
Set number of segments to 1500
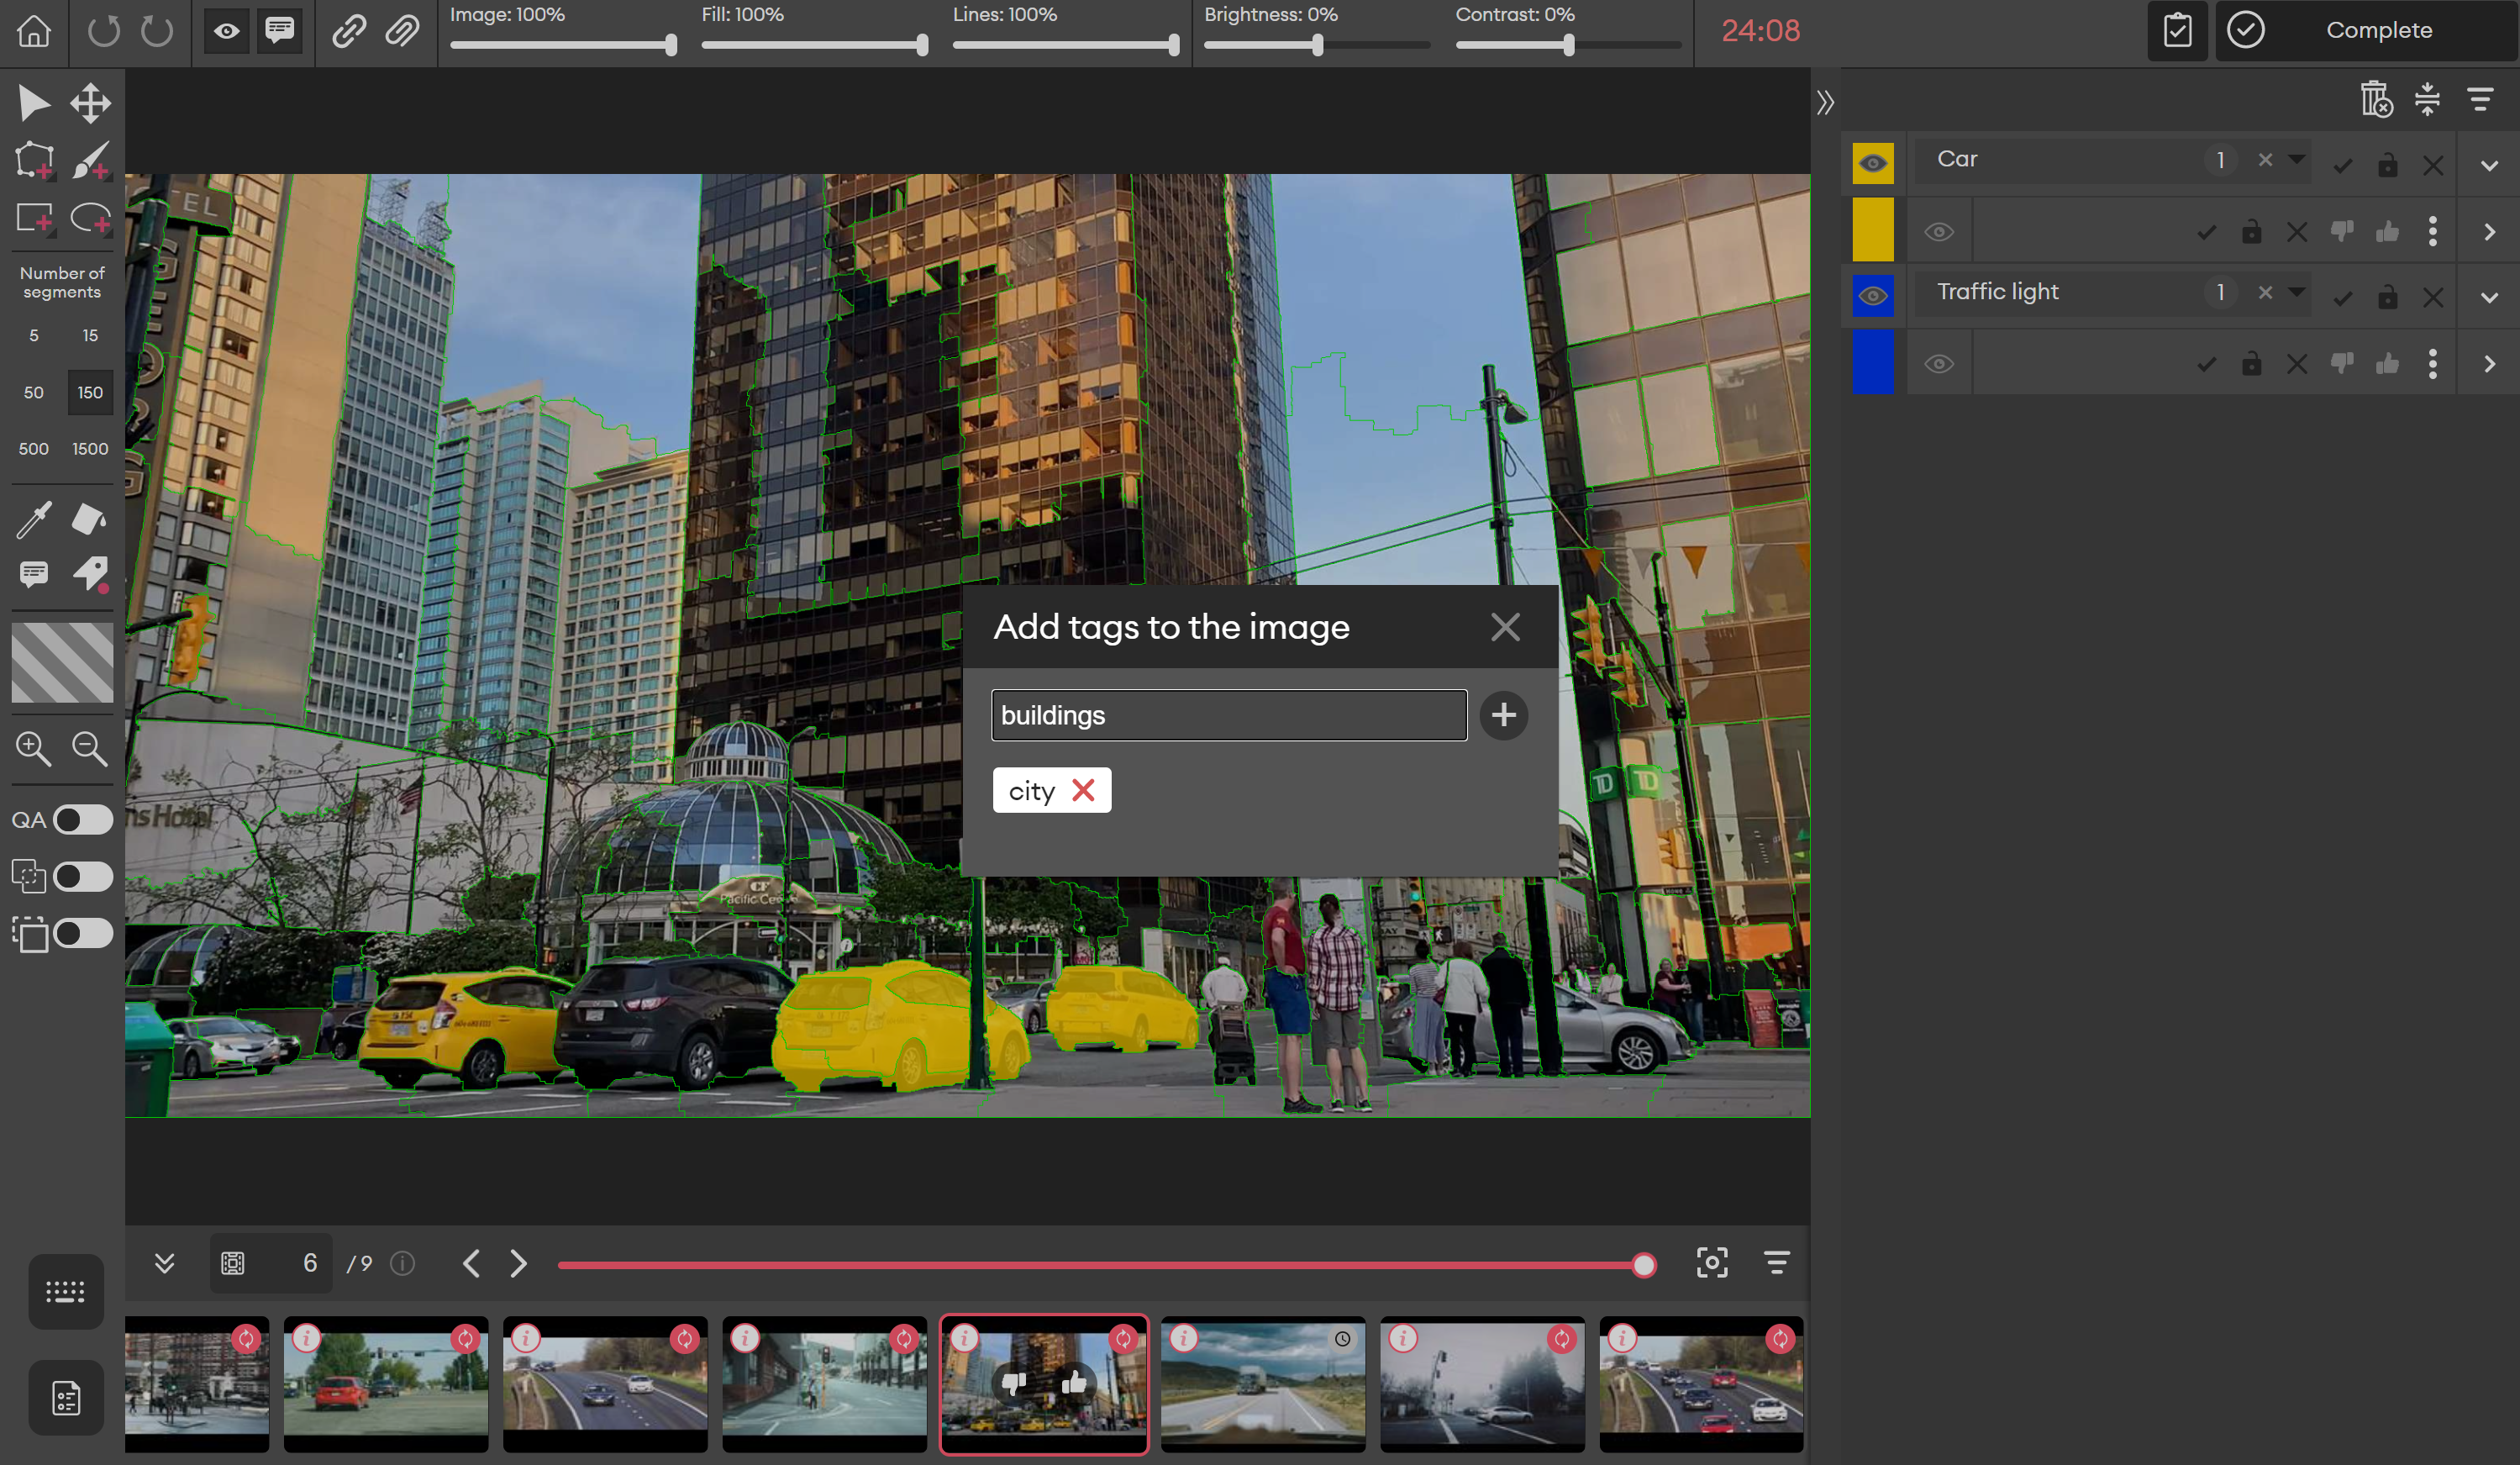pyautogui.click(x=90, y=449)
